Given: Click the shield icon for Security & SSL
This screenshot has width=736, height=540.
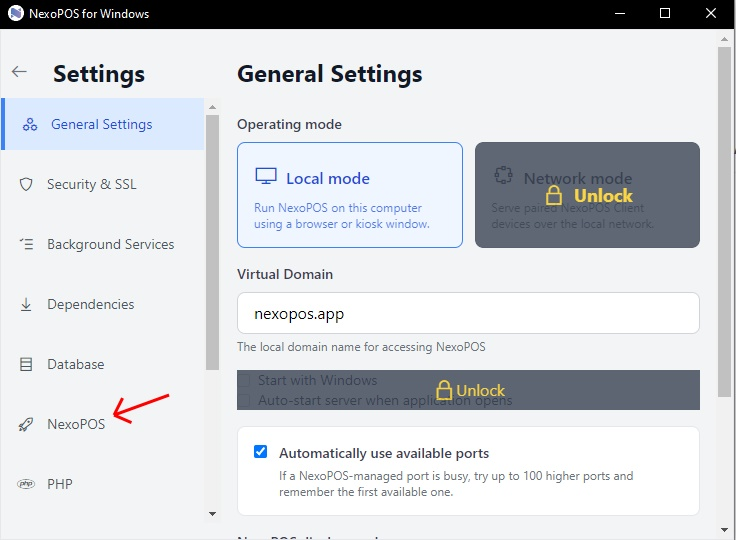Looking at the screenshot, I should (26, 184).
